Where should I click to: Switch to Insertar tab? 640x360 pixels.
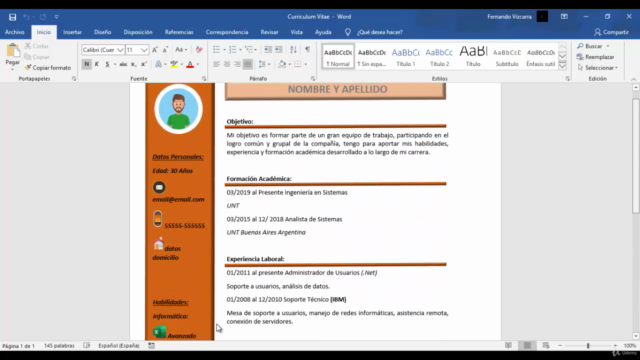(72, 32)
